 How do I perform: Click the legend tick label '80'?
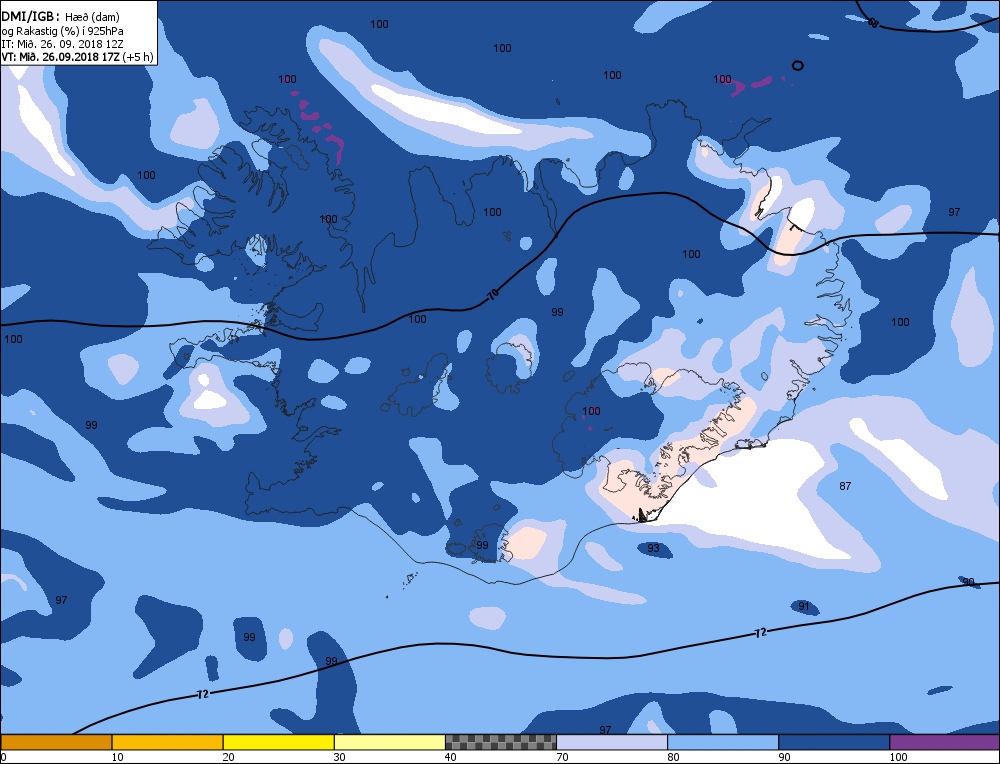673,757
